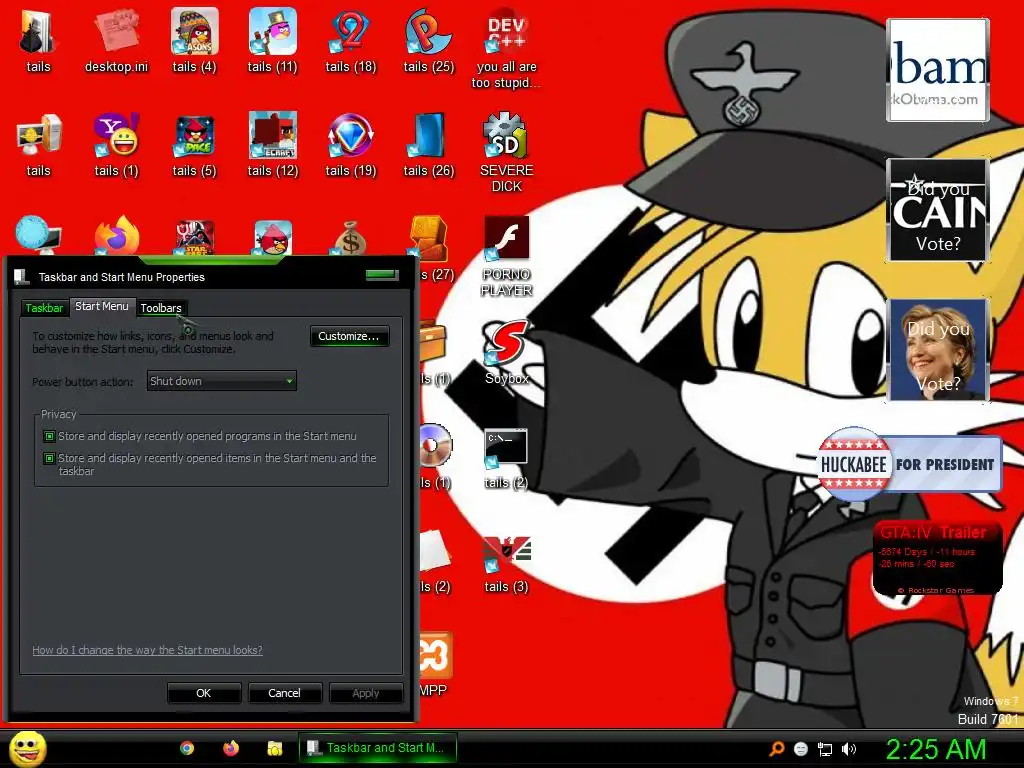Open the volume speaker tray icon
The image size is (1024, 768).
(849, 749)
